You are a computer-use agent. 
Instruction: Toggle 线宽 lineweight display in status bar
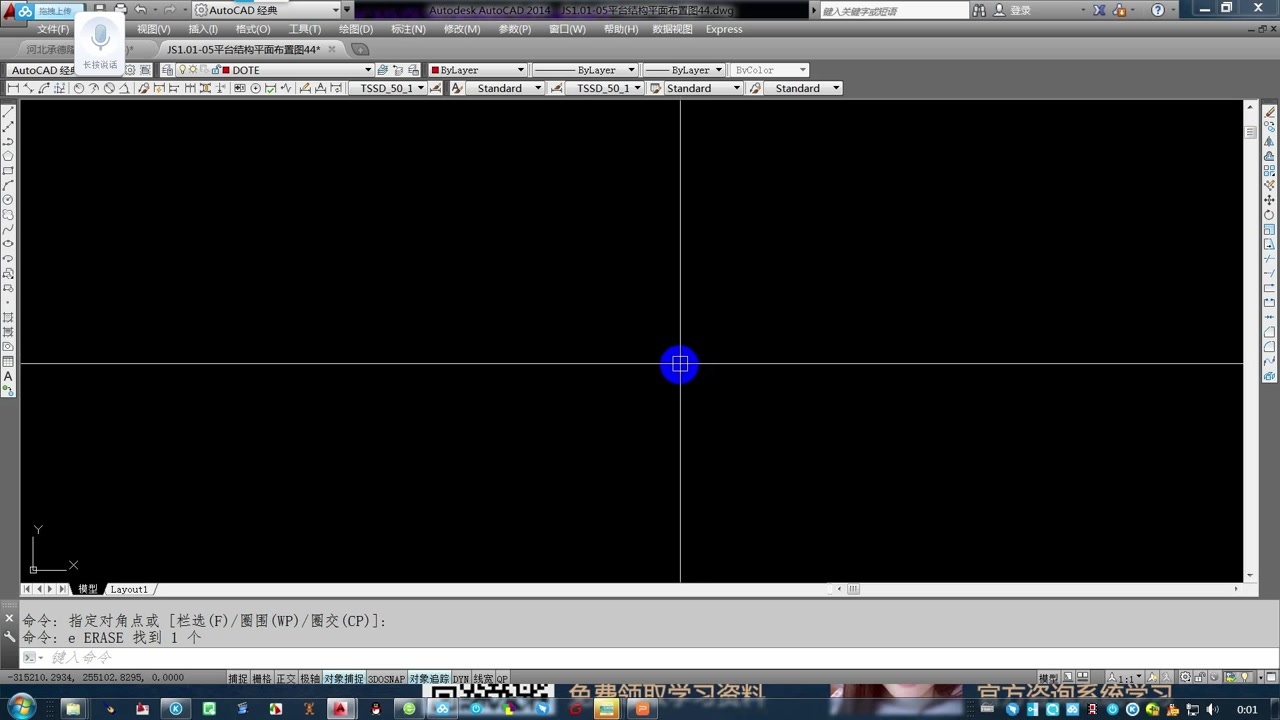coord(483,679)
